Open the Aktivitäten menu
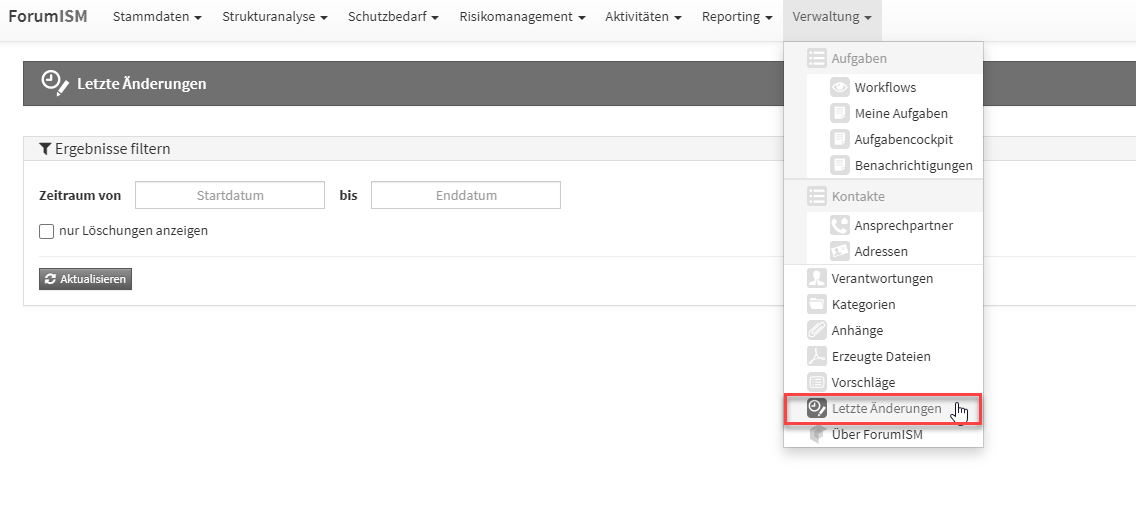1136x515 pixels. tap(643, 17)
